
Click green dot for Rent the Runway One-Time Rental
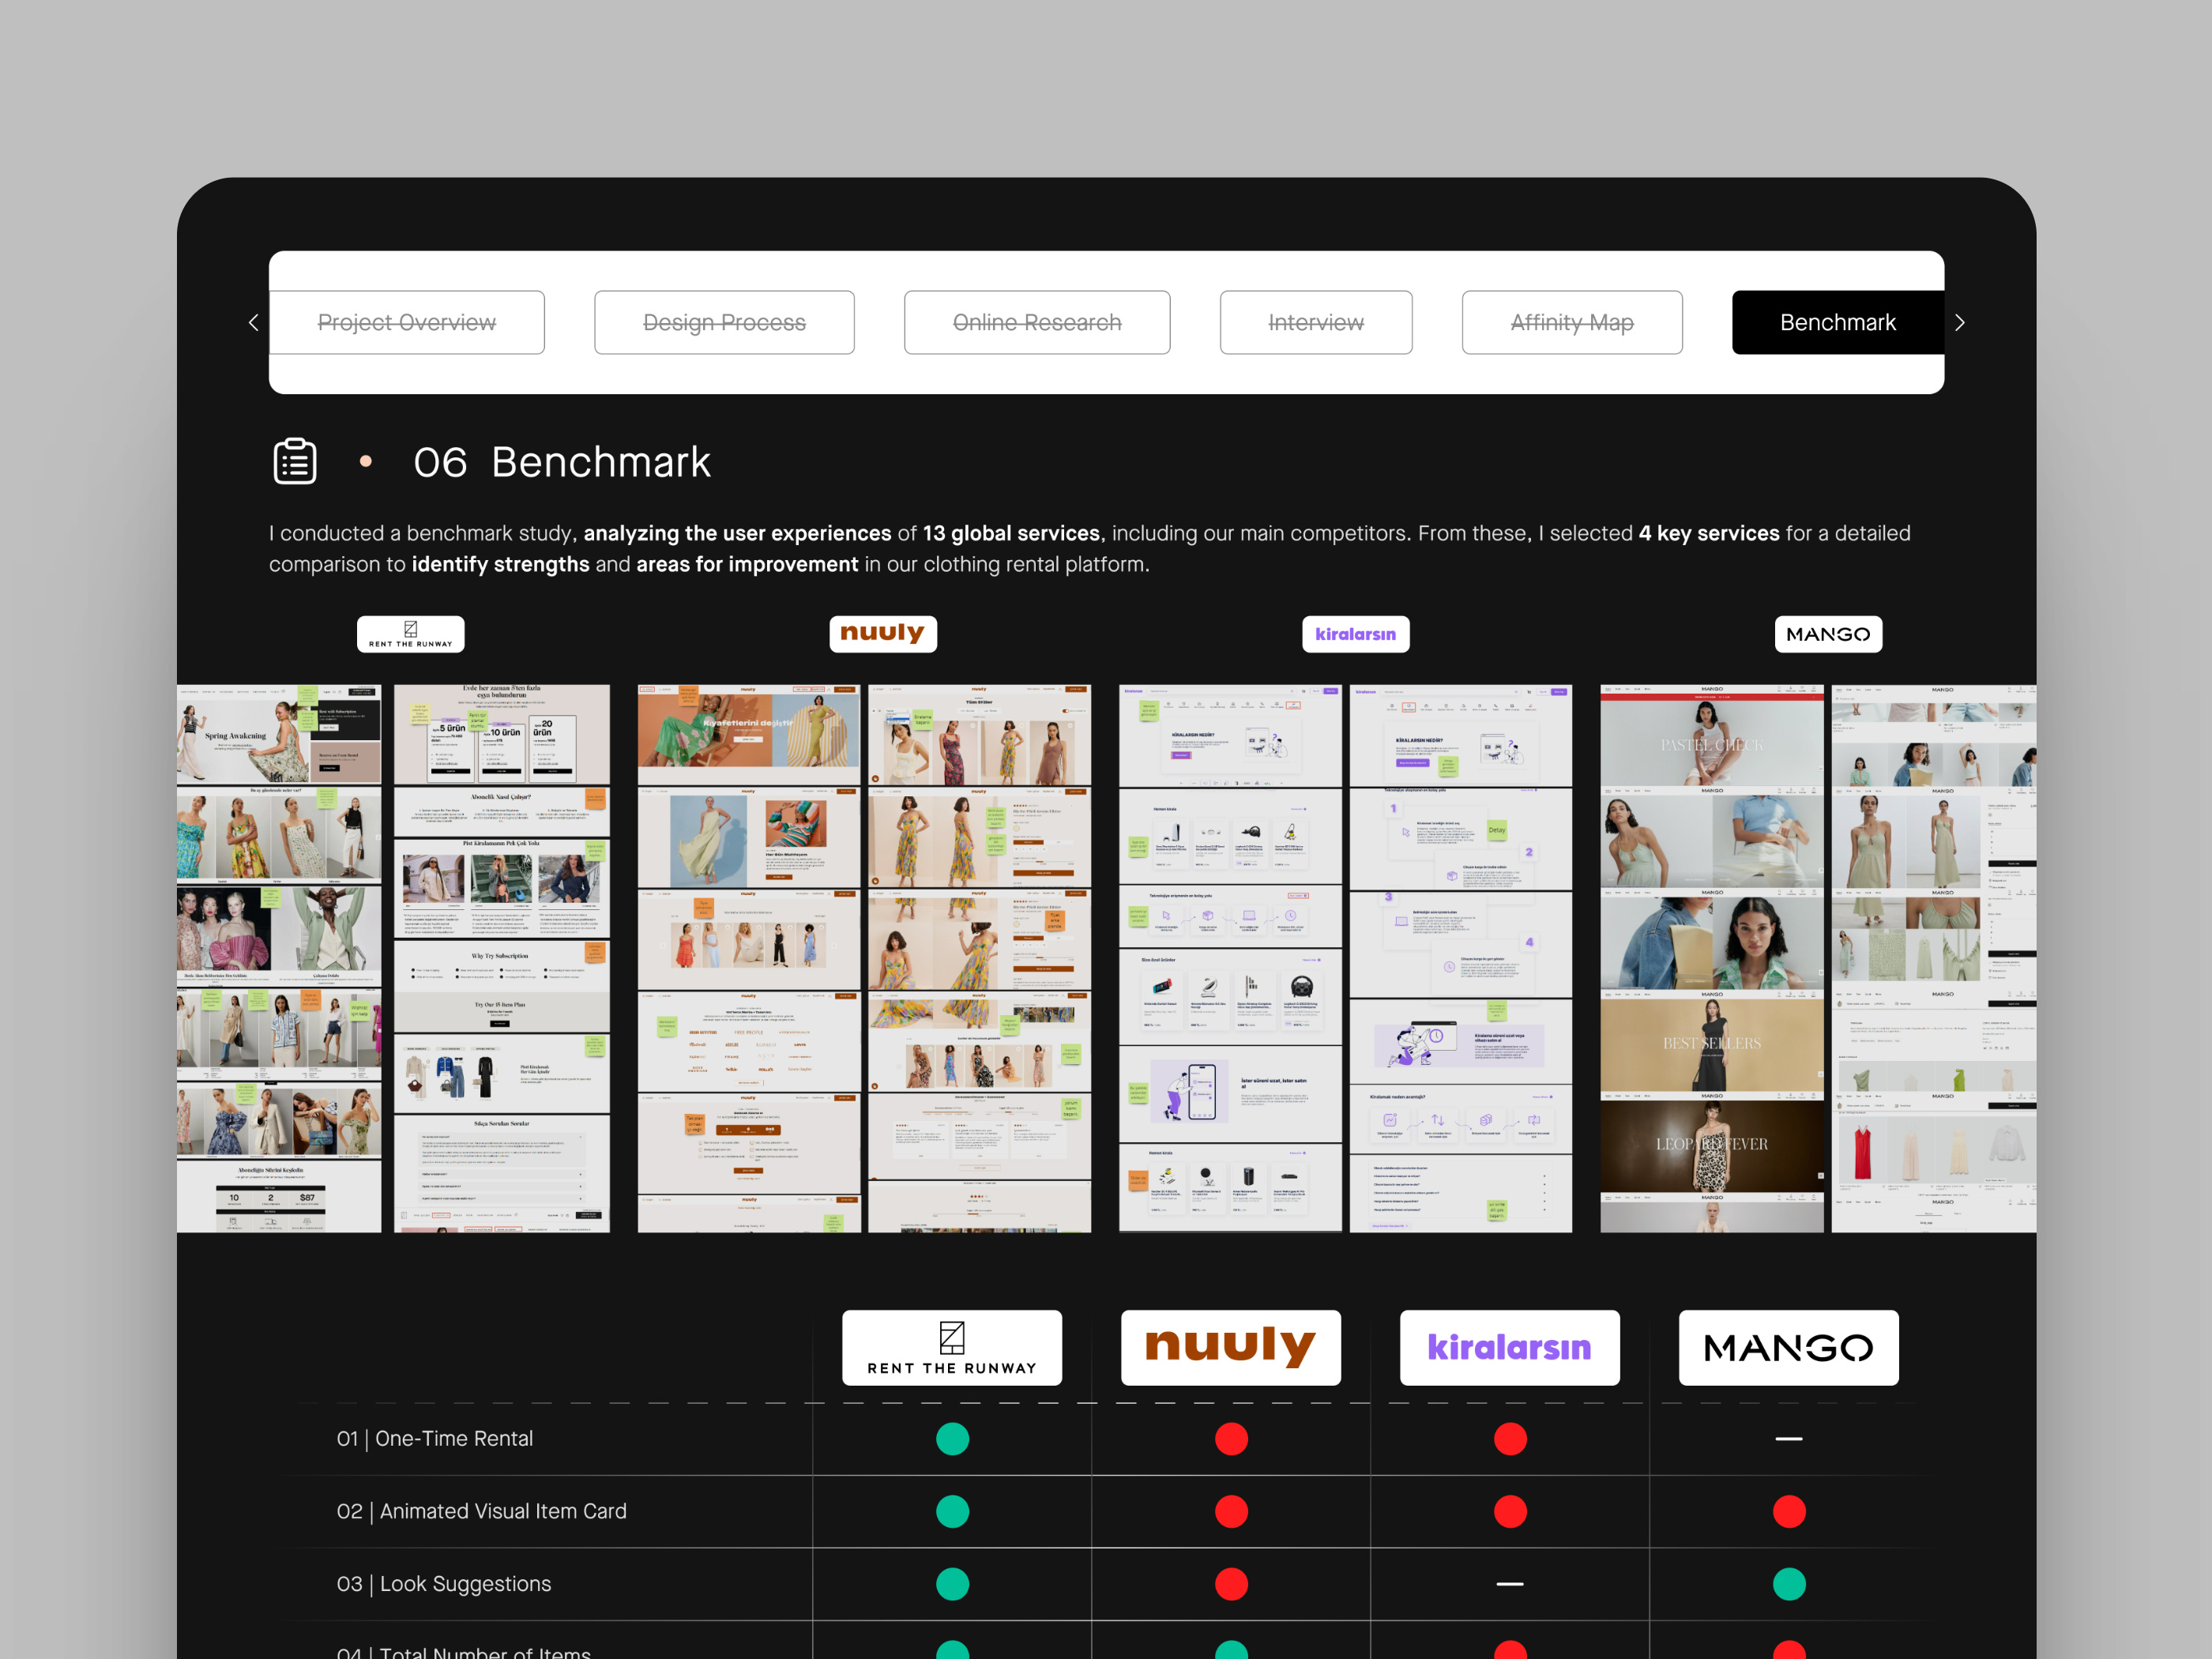click(952, 1438)
